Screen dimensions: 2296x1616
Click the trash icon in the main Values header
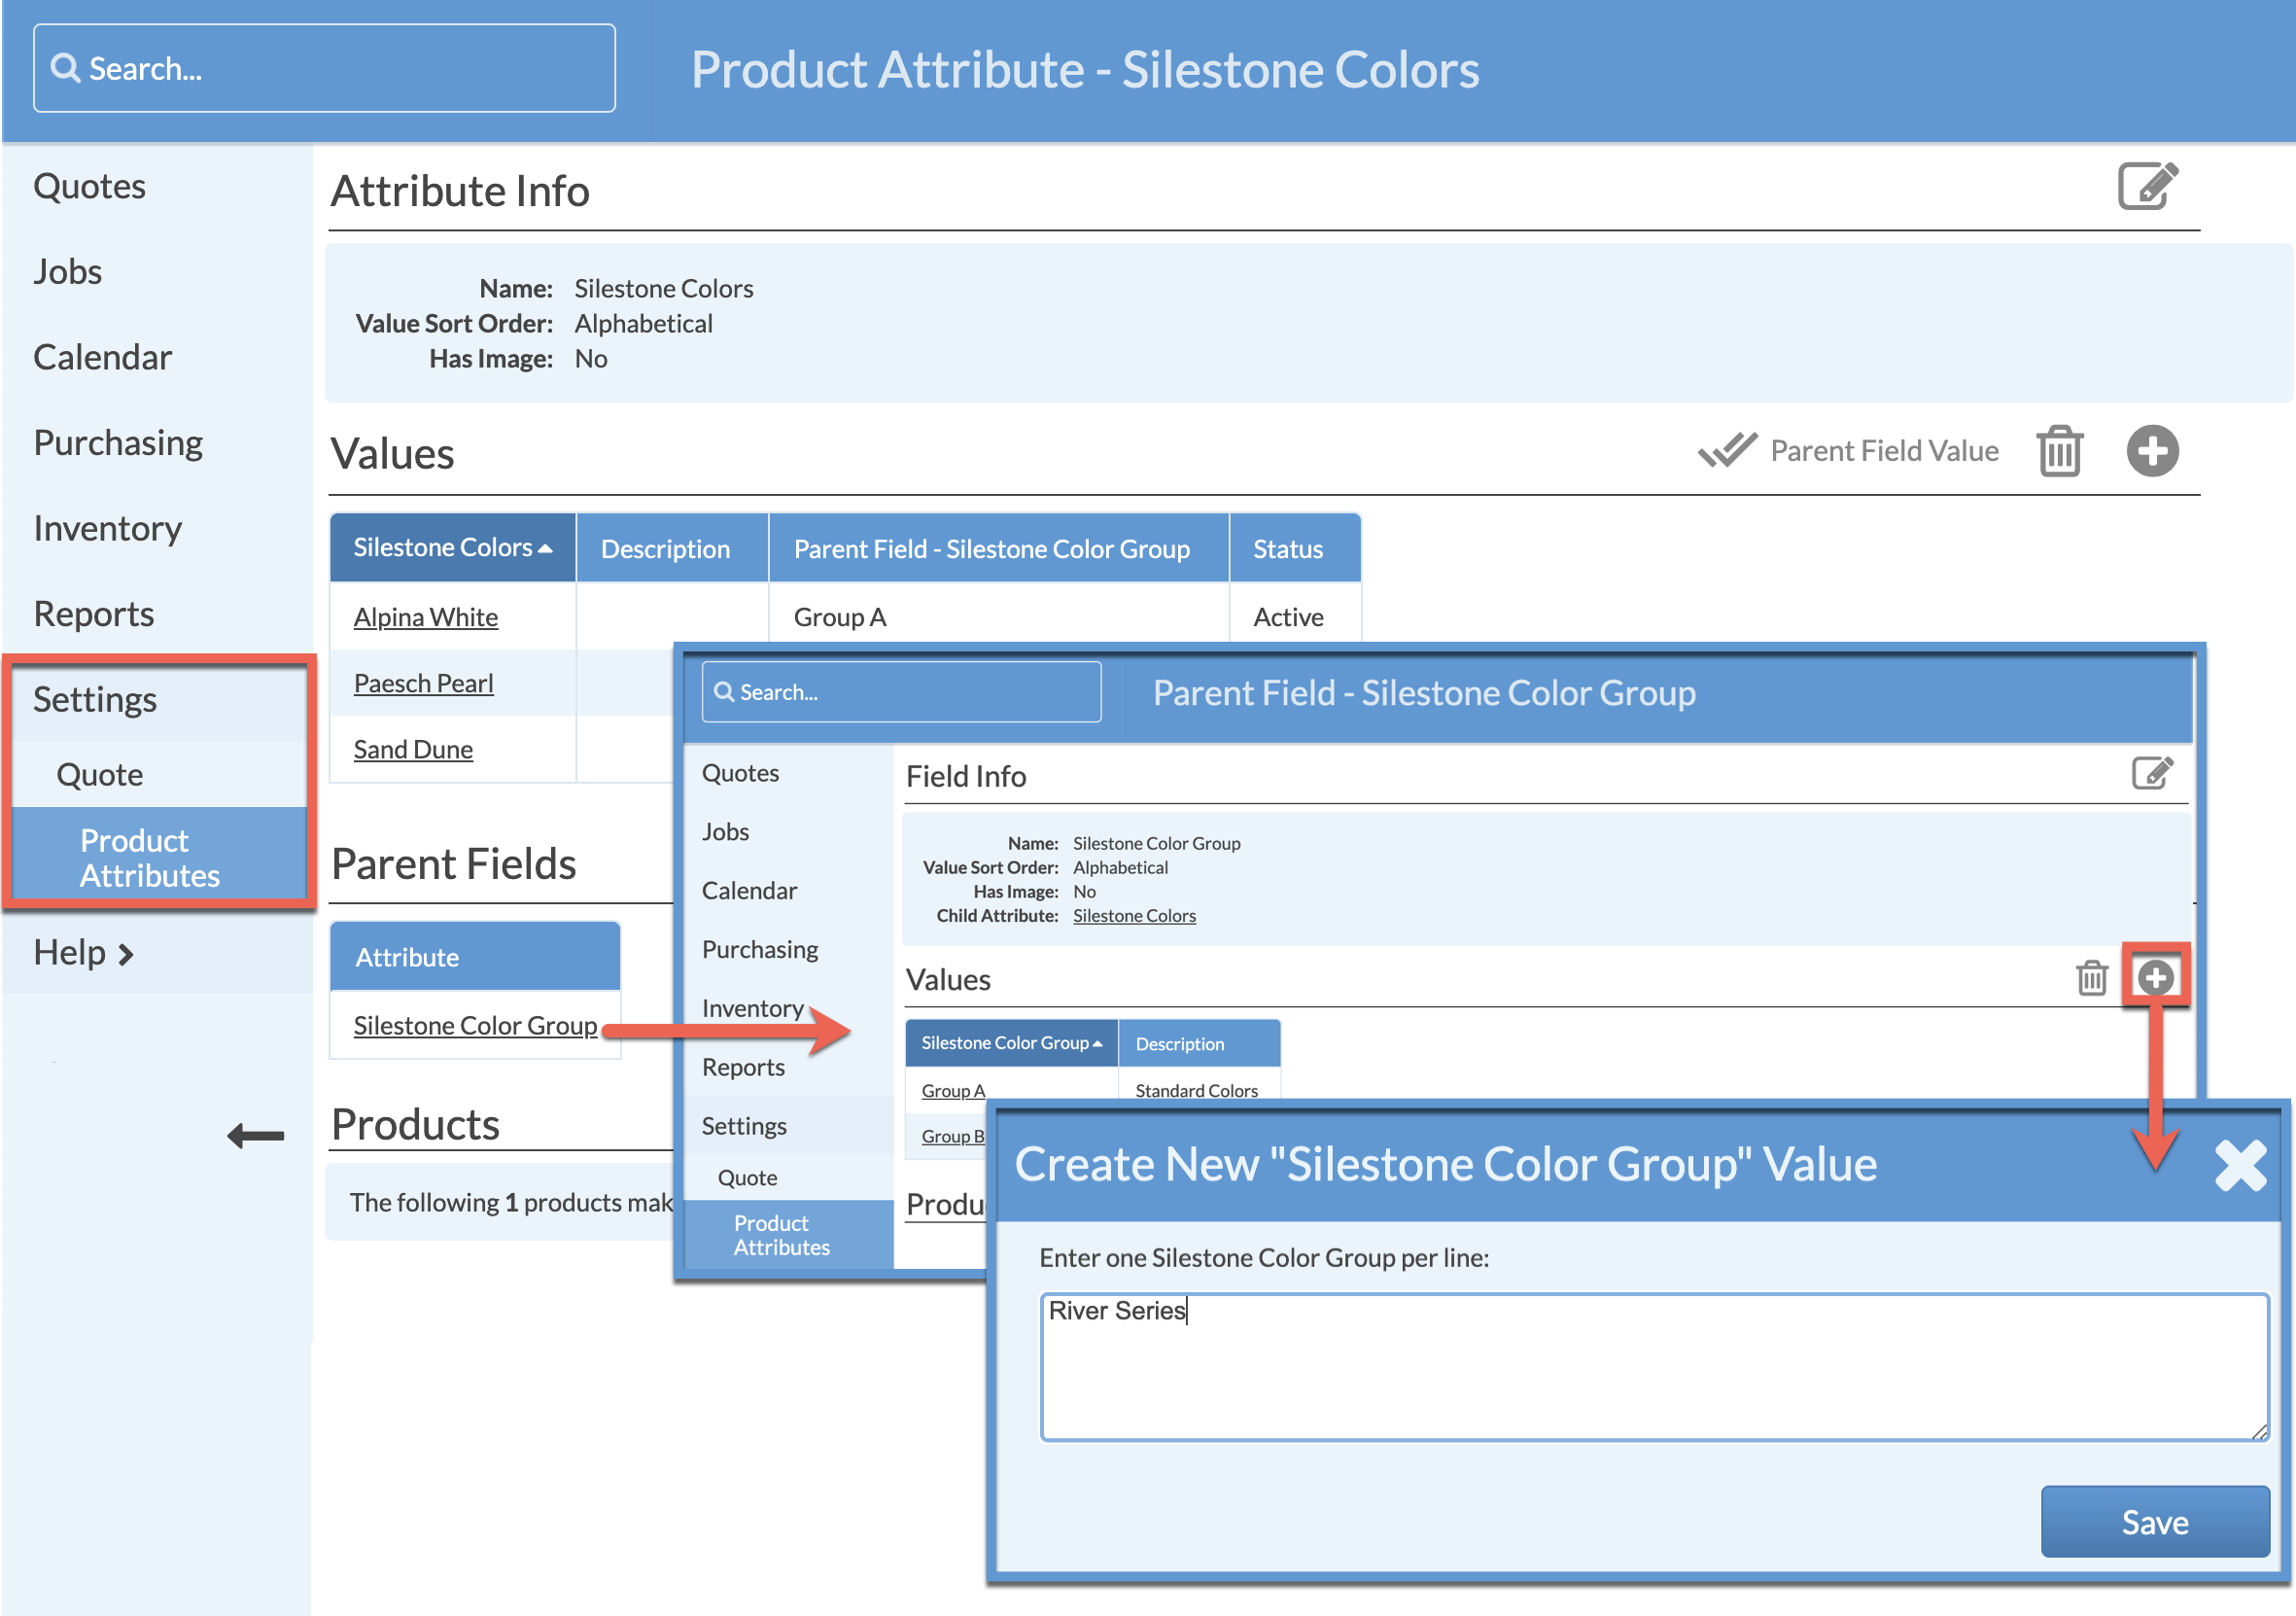click(2059, 451)
